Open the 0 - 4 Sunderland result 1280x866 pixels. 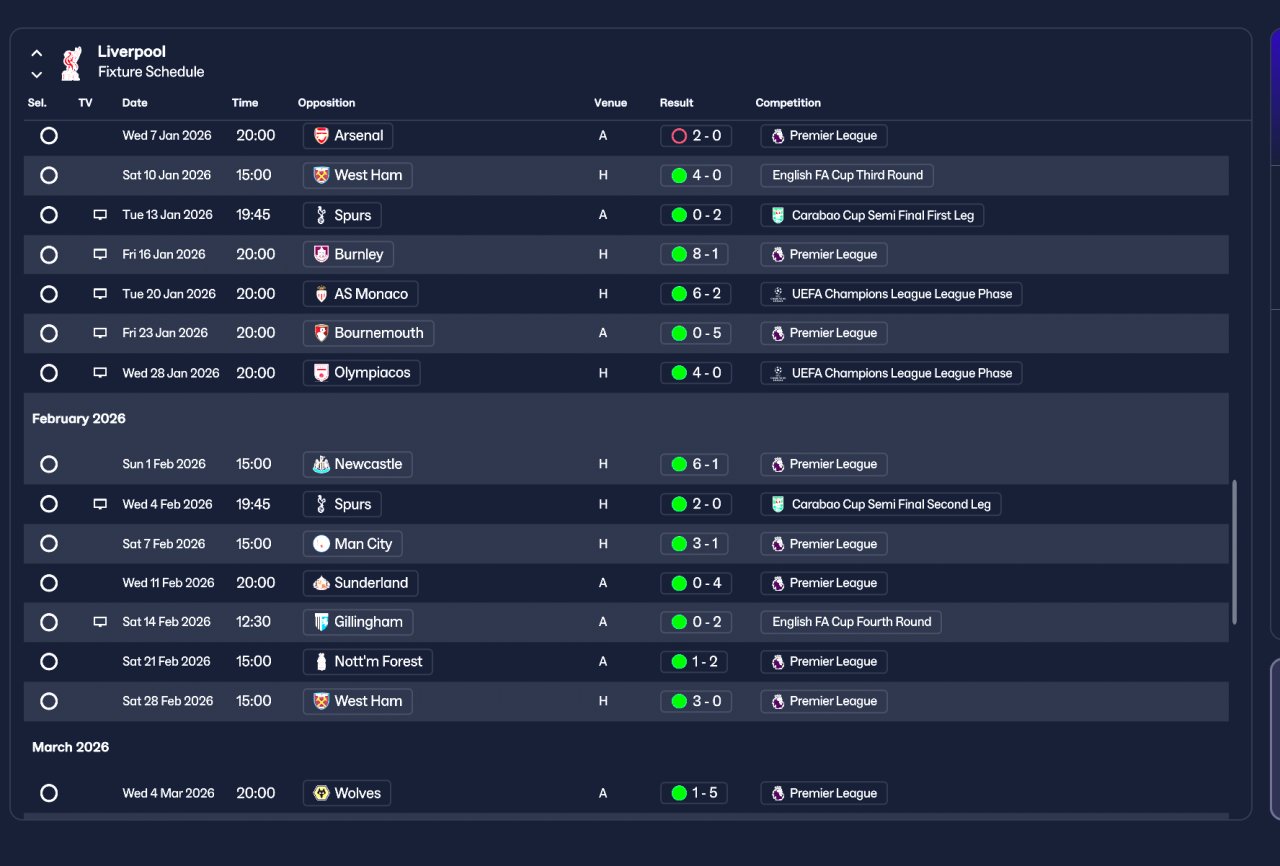coord(696,583)
